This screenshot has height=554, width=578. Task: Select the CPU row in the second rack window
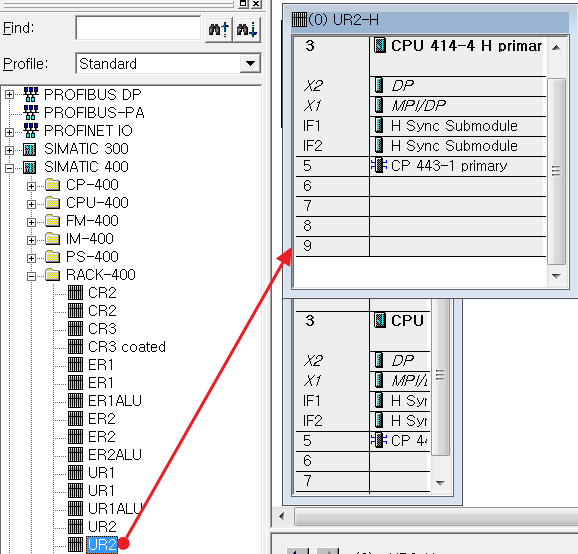[x=363, y=331]
